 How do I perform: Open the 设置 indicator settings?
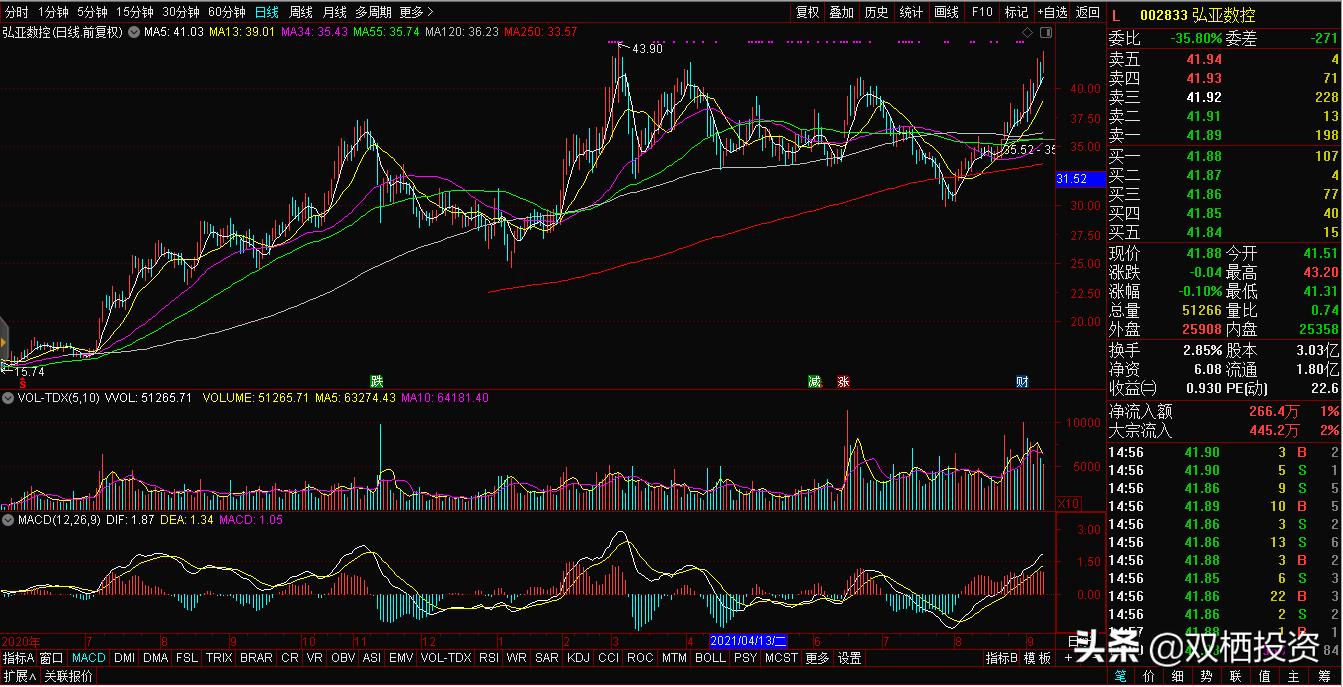click(x=850, y=658)
